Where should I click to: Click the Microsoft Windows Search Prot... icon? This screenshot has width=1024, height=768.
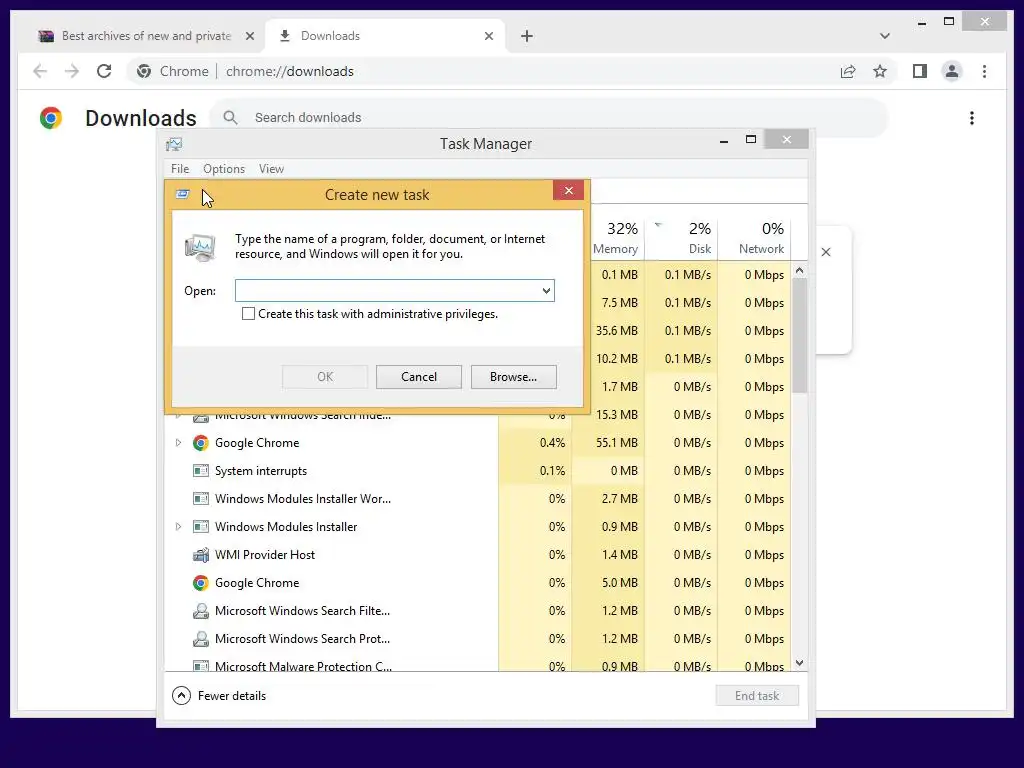click(200, 639)
